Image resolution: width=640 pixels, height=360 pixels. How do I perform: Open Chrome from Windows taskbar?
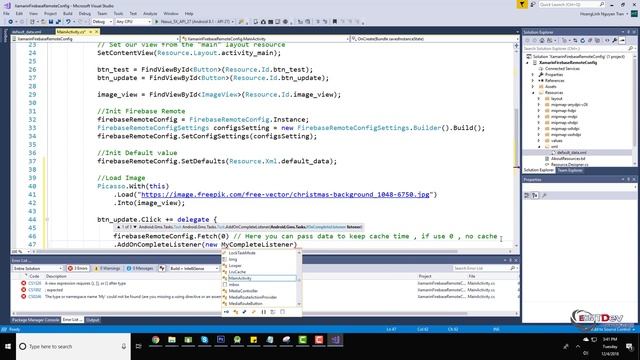[156, 340]
